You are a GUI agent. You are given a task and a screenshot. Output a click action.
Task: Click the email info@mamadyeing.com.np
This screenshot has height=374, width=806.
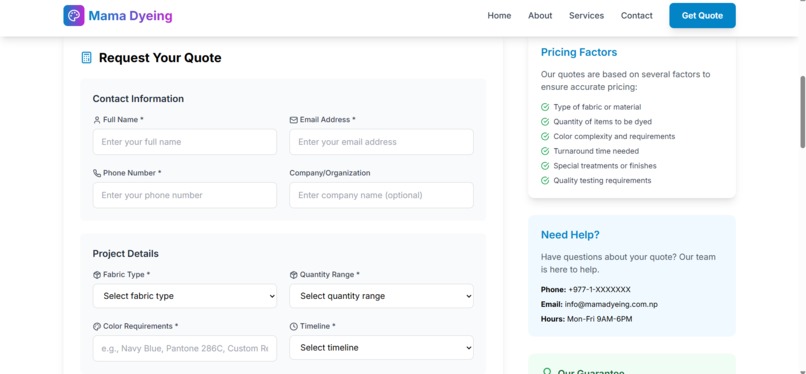(x=611, y=304)
